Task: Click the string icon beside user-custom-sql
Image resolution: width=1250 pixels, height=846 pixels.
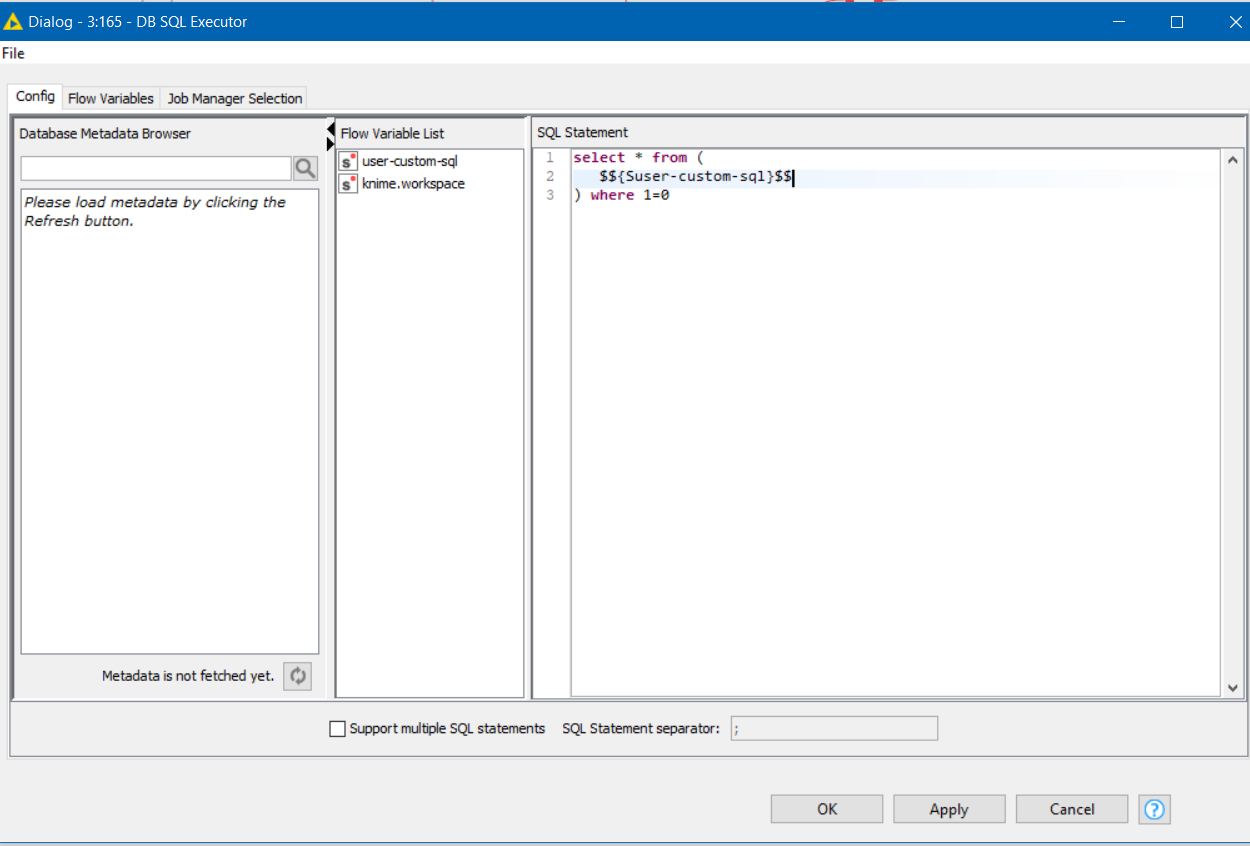Action: point(348,161)
